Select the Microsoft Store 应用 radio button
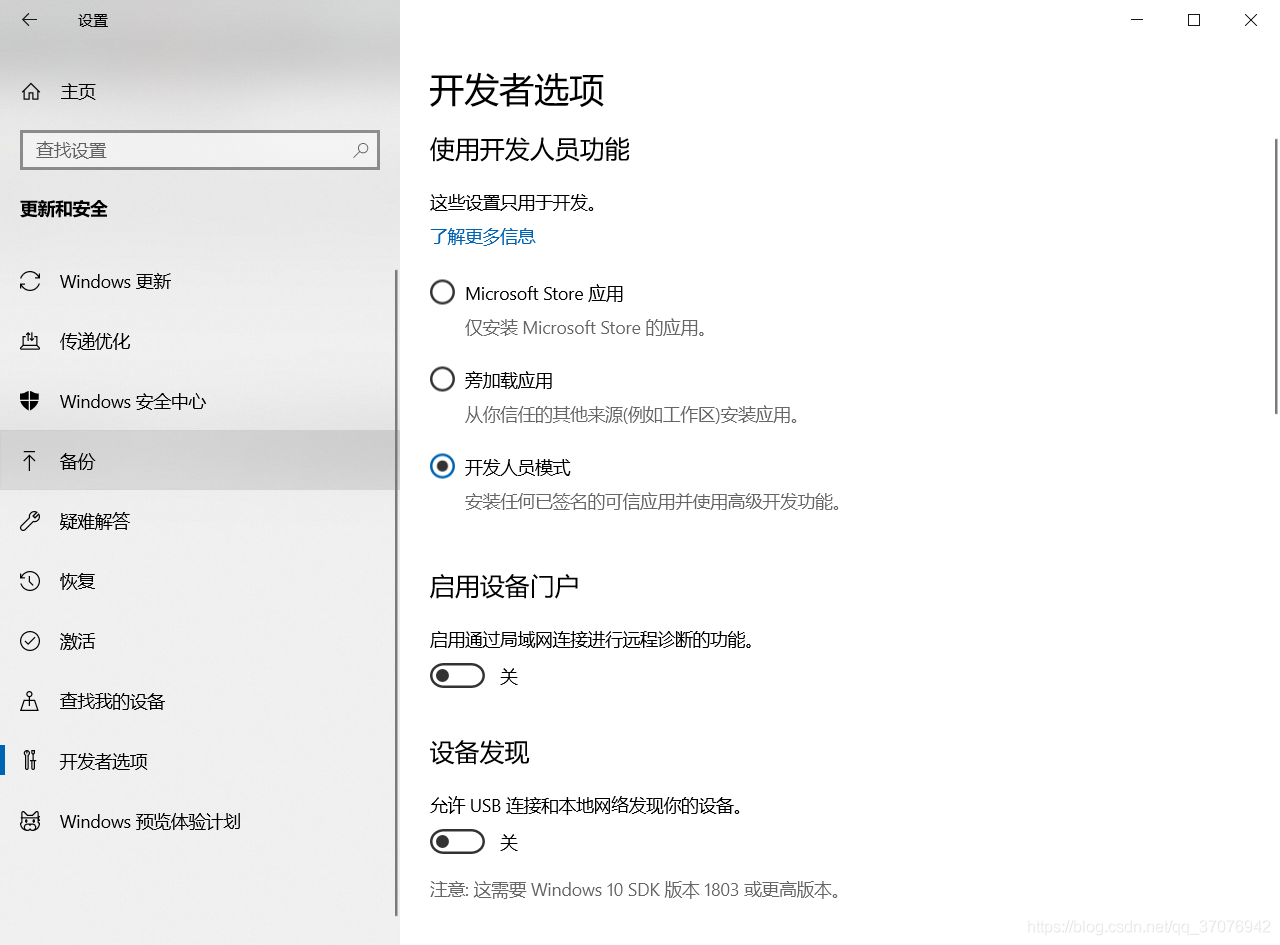 (x=442, y=293)
